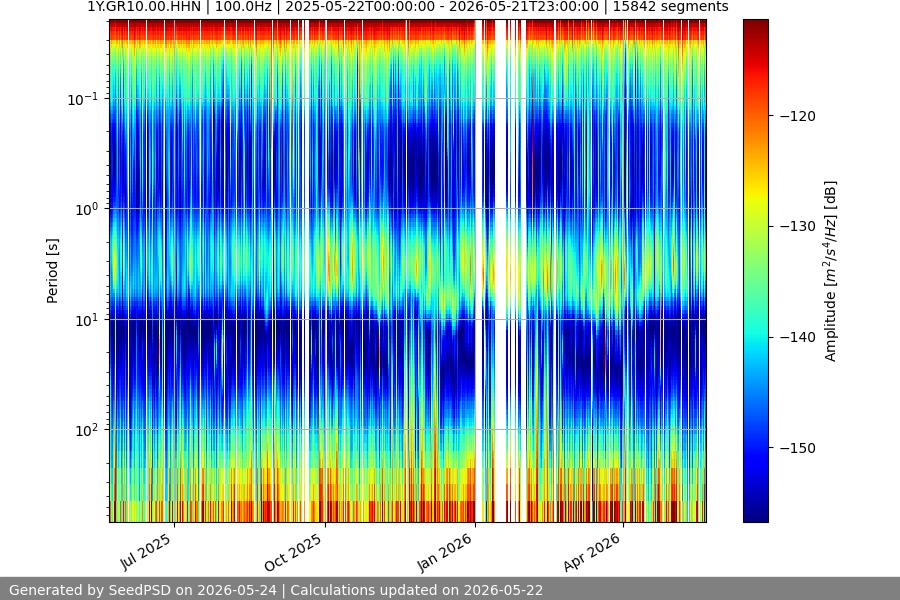
Task: Click the '100.0Hz' sampling rate text
Action: [x=243, y=7]
